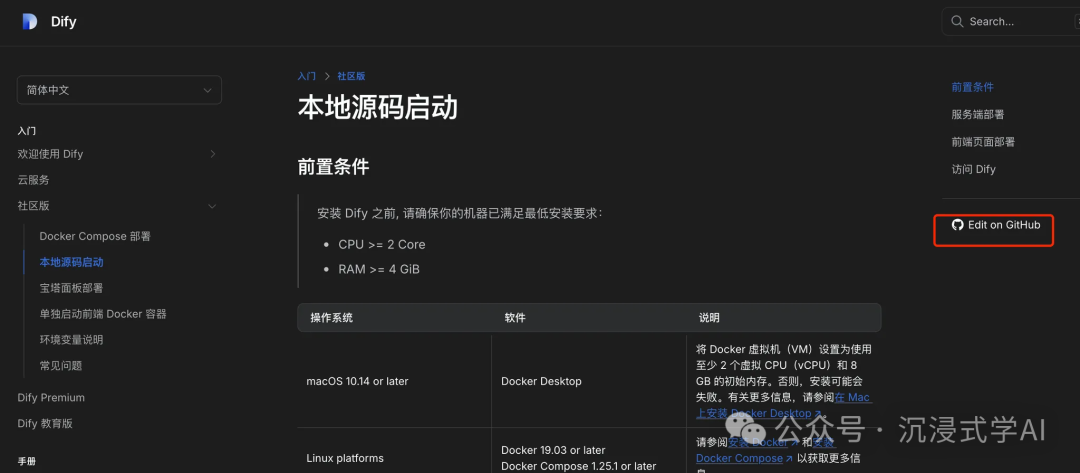Viewport: 1080px width, 473px height.
Task: Click the 社区版 breadcrumb link
Action: (x=351, y=76)
